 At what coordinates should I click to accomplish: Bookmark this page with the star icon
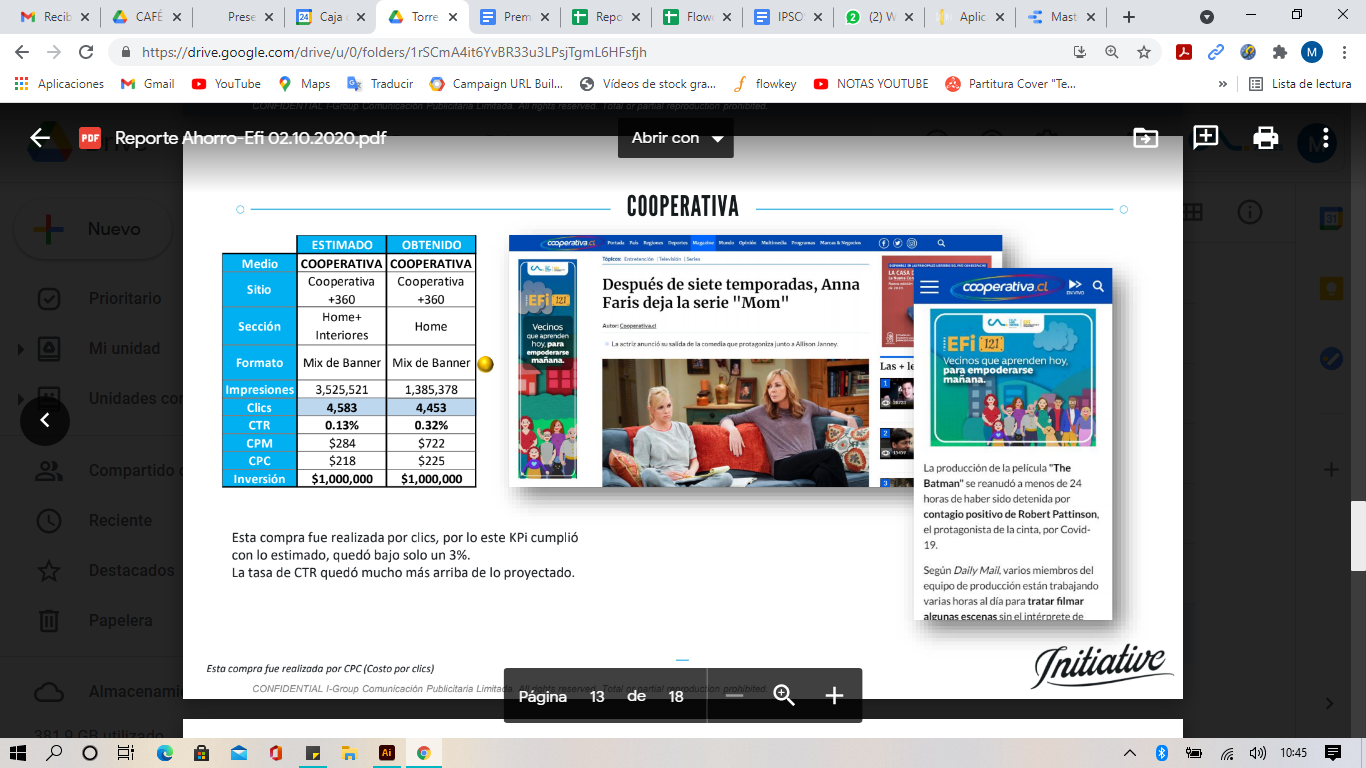tap(1143, 52)
